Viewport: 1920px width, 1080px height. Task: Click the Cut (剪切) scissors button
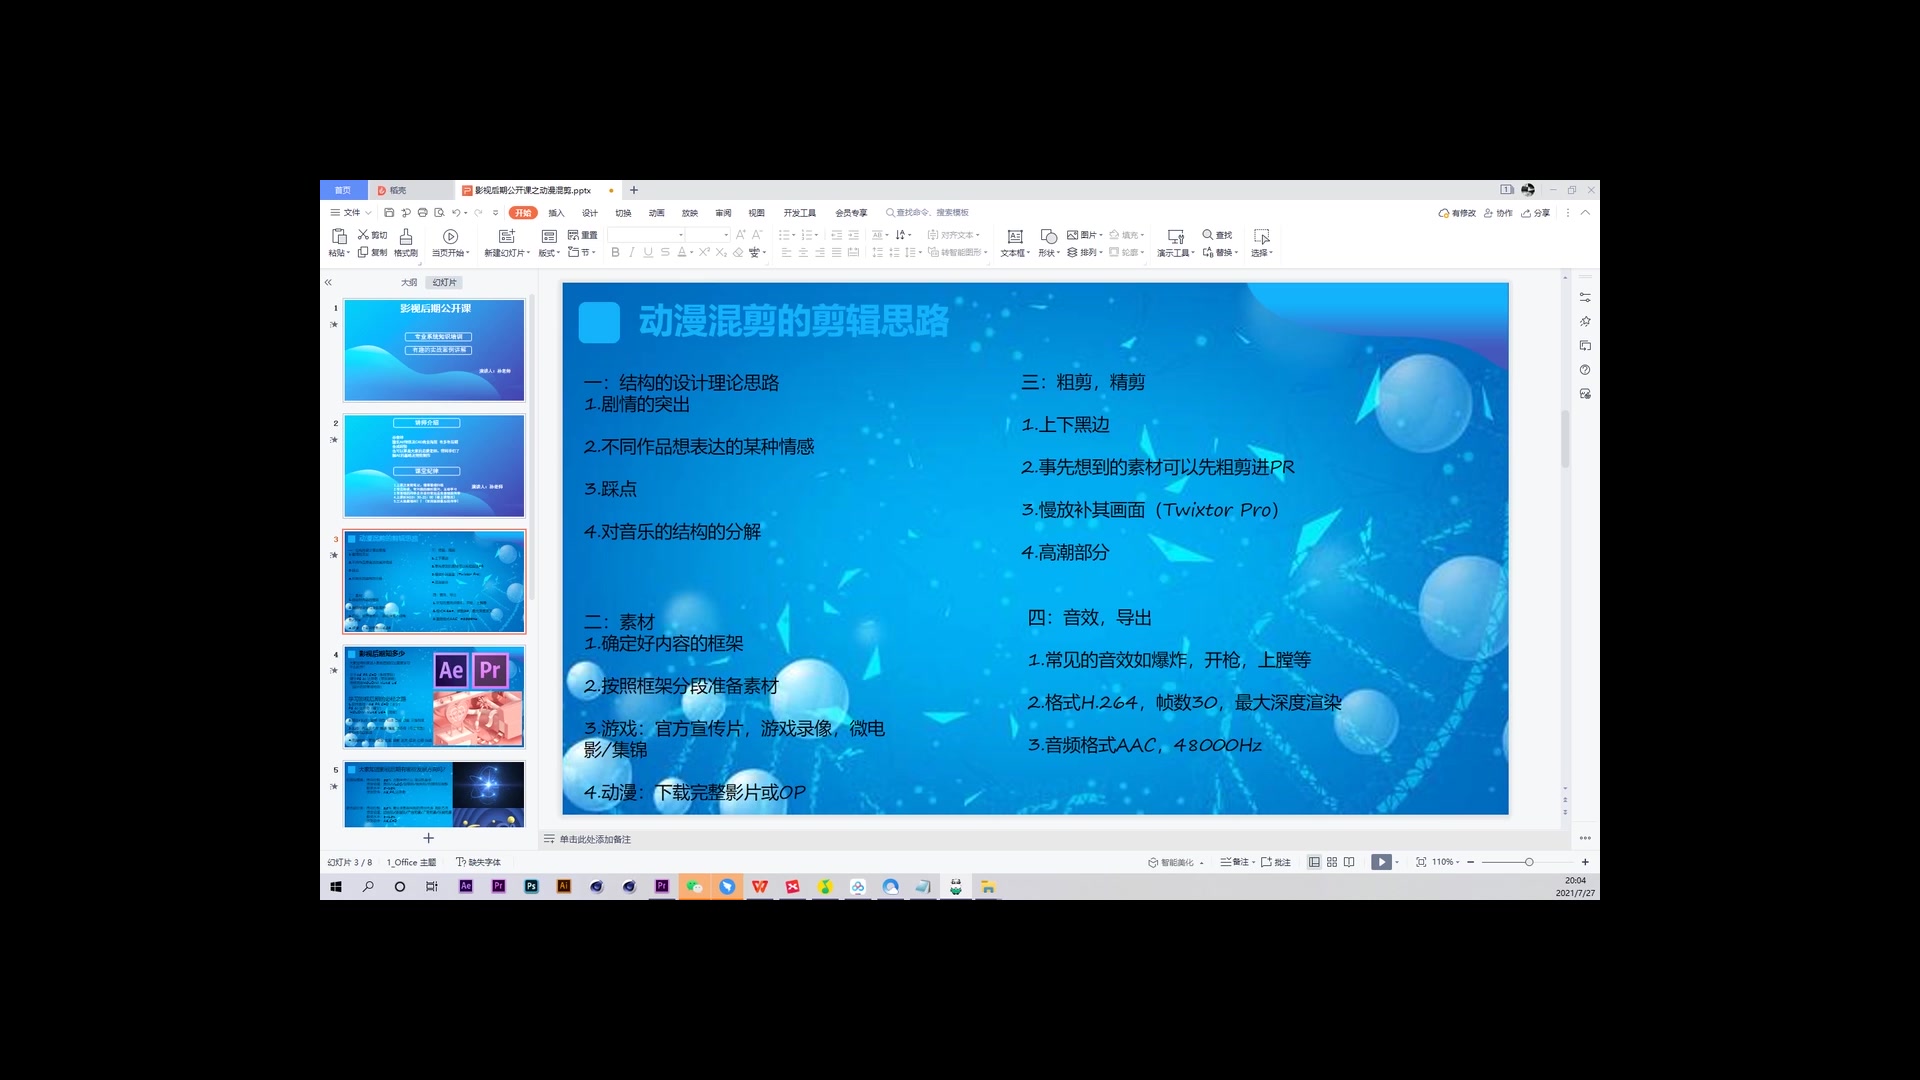372,235
